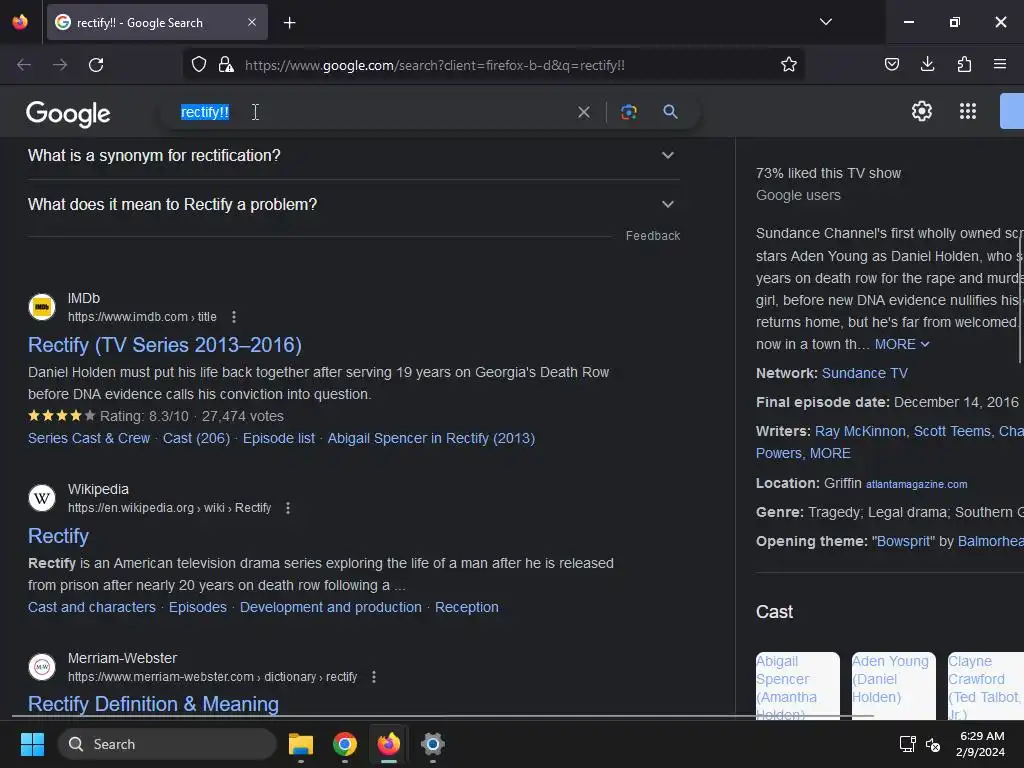Open 'Development and production' sitelink
Viewport: 1024px width, 768px height.
point(330,607)
